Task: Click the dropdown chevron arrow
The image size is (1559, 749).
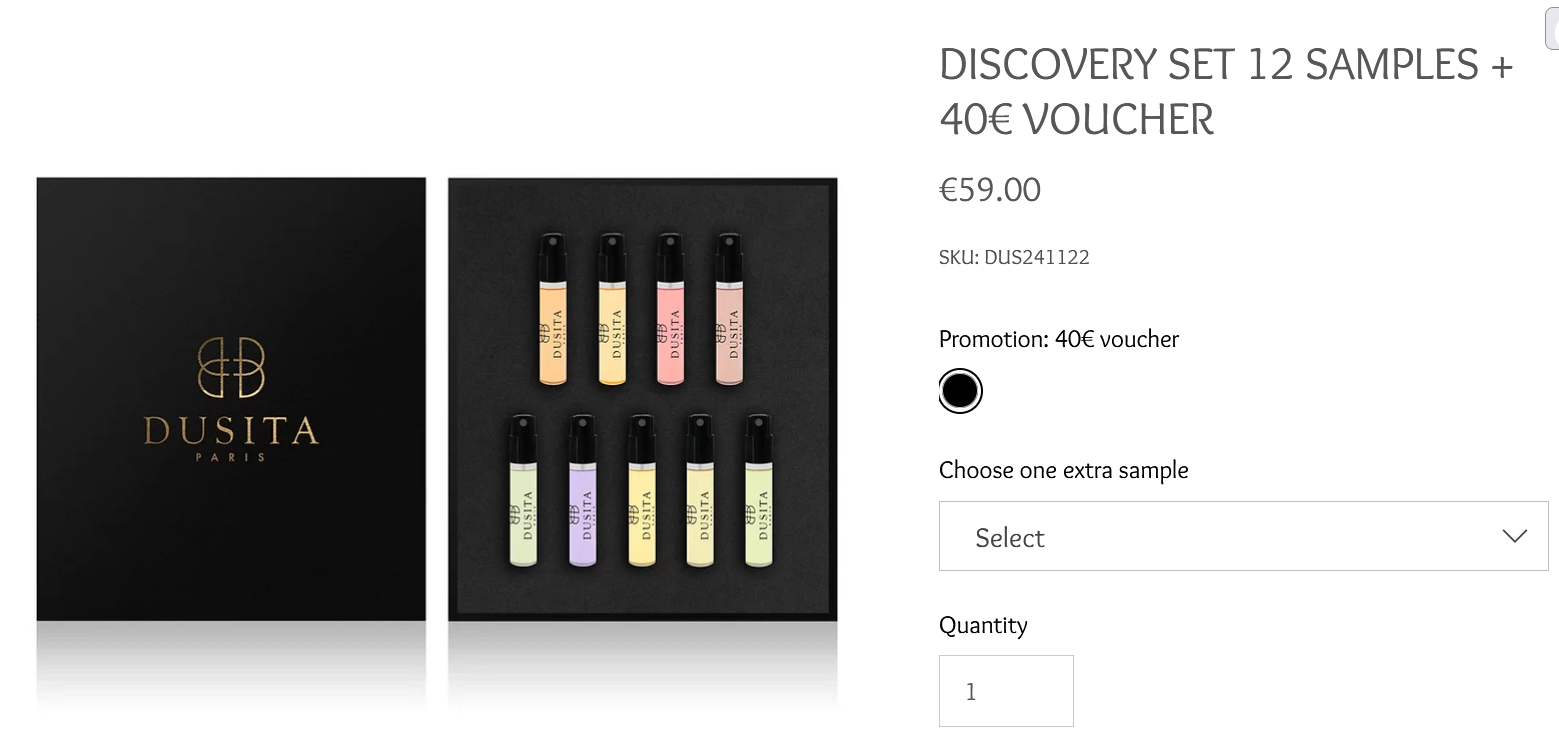Action: tap(1514, 536)
